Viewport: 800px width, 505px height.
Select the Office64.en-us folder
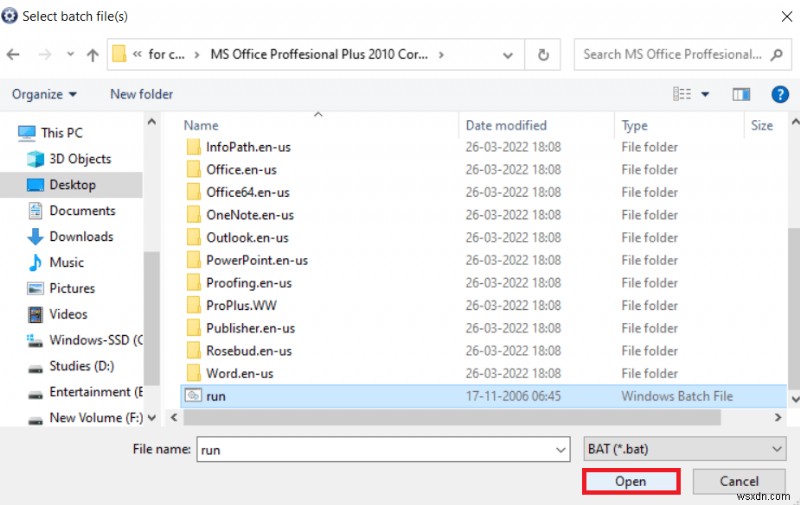coord(247,192)
